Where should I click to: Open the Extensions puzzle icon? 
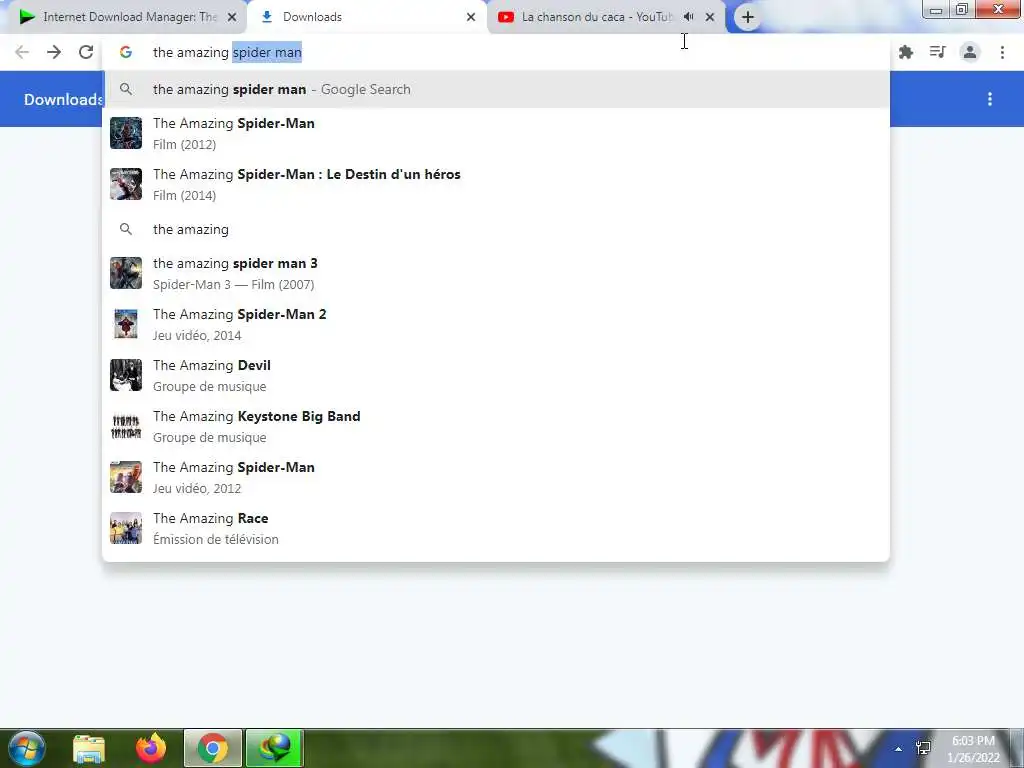pyautogui.click(x=906, y=52)
